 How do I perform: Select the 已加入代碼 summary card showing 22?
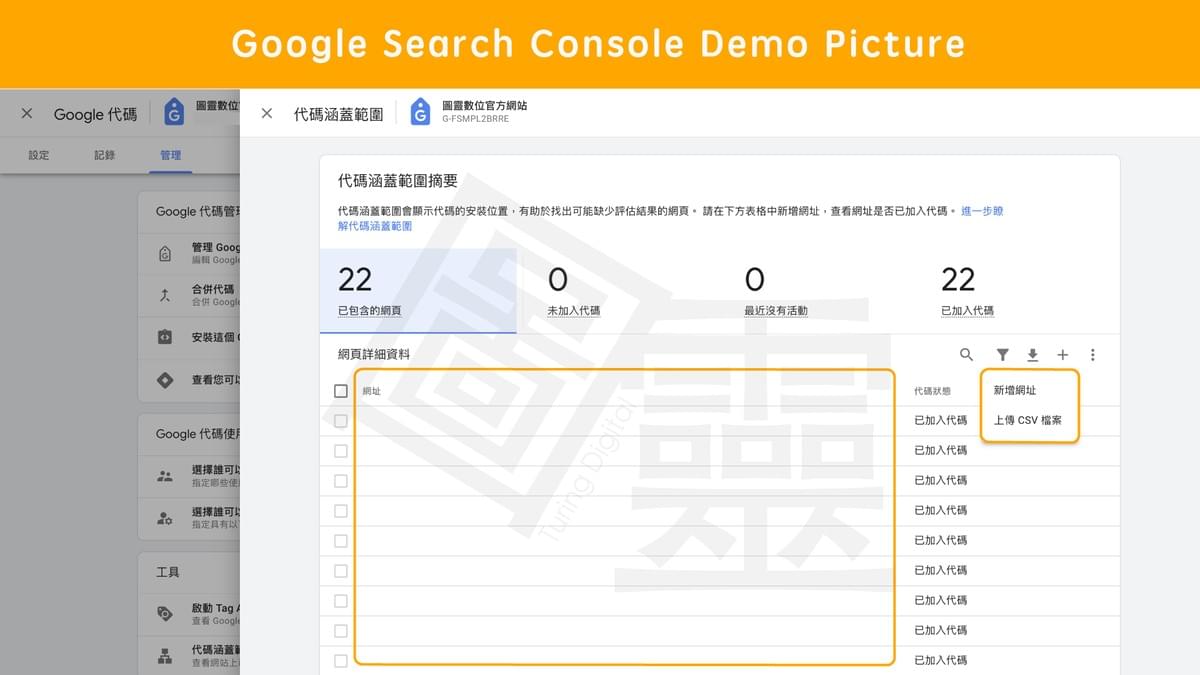point(1020,290)
